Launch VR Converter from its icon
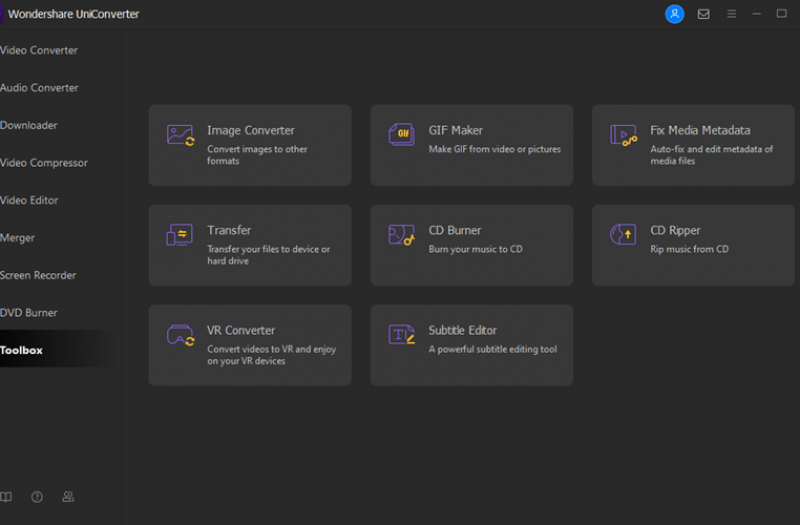Viewport: 800px width, 525px height. (180, 335)
